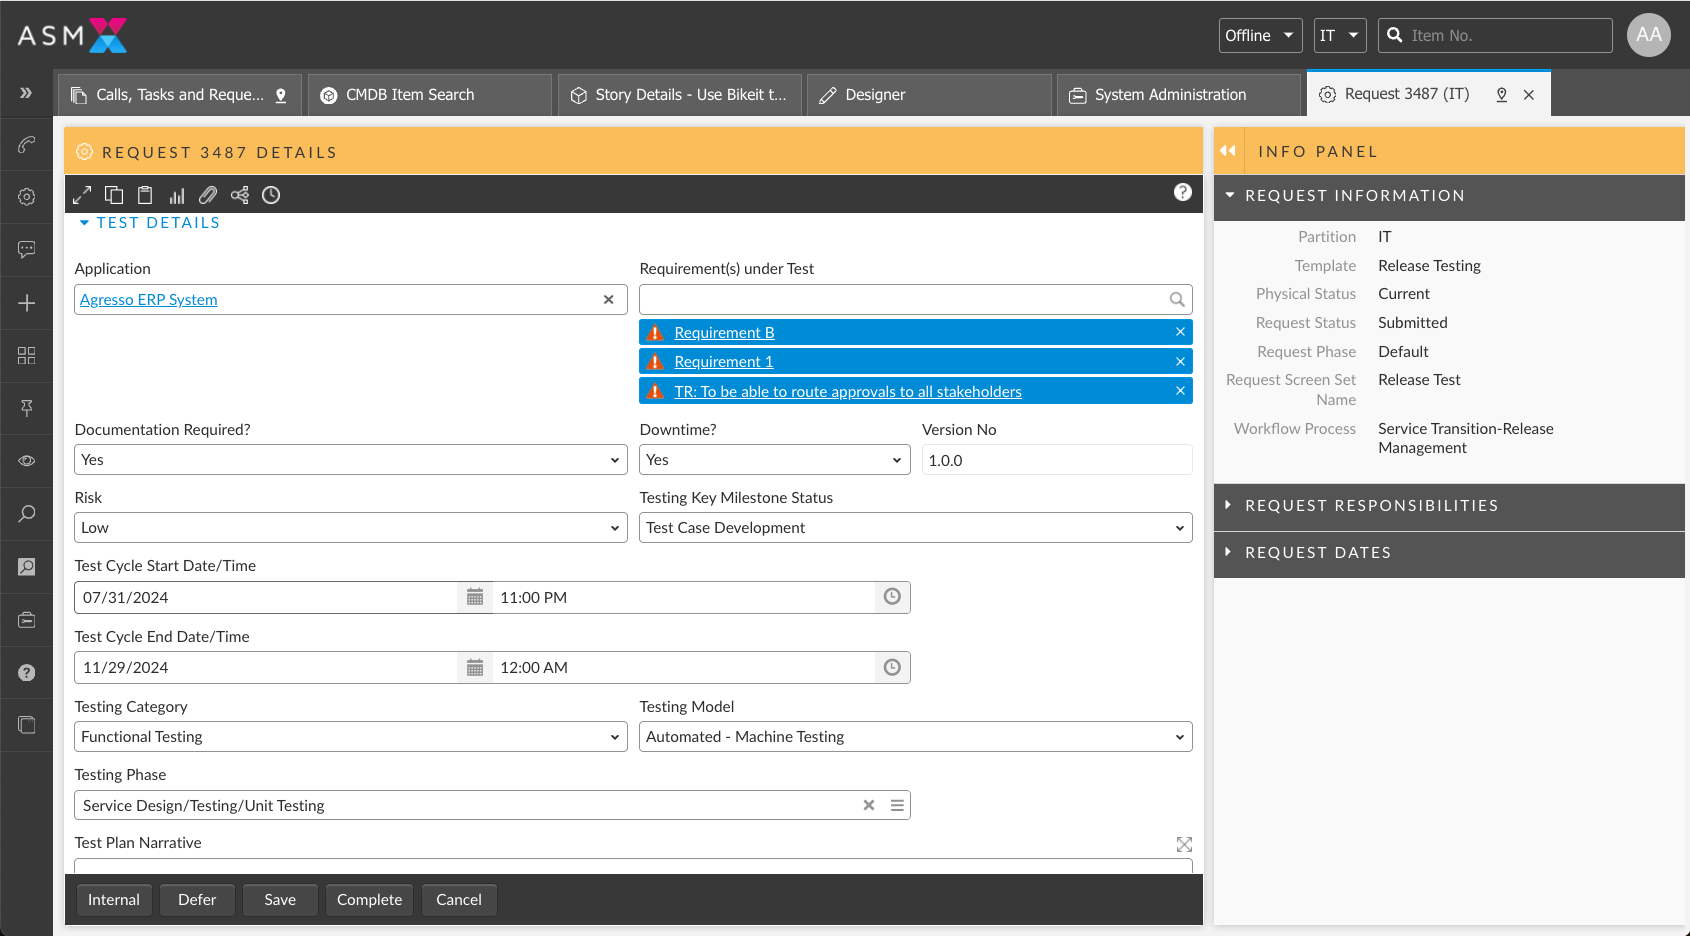Open time picker for 12:00 AM
The width and height of the screenshot is (1690, 936).
[x=892, y=667]
